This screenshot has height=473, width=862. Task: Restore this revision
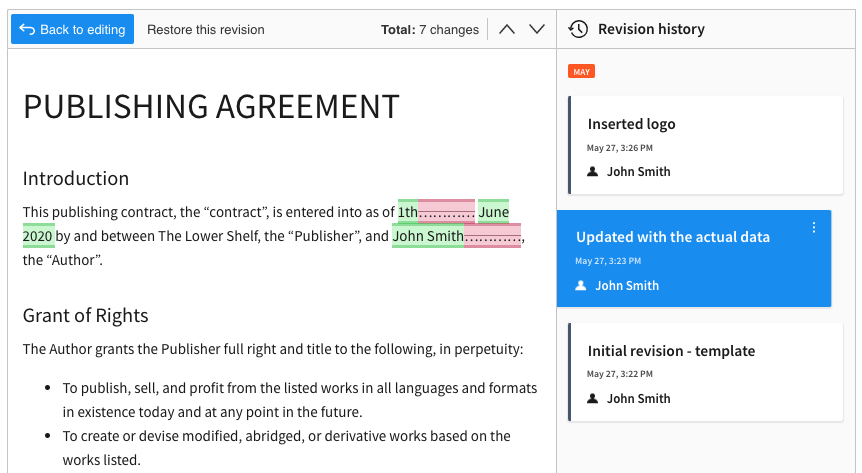click(x=205, y=29)
